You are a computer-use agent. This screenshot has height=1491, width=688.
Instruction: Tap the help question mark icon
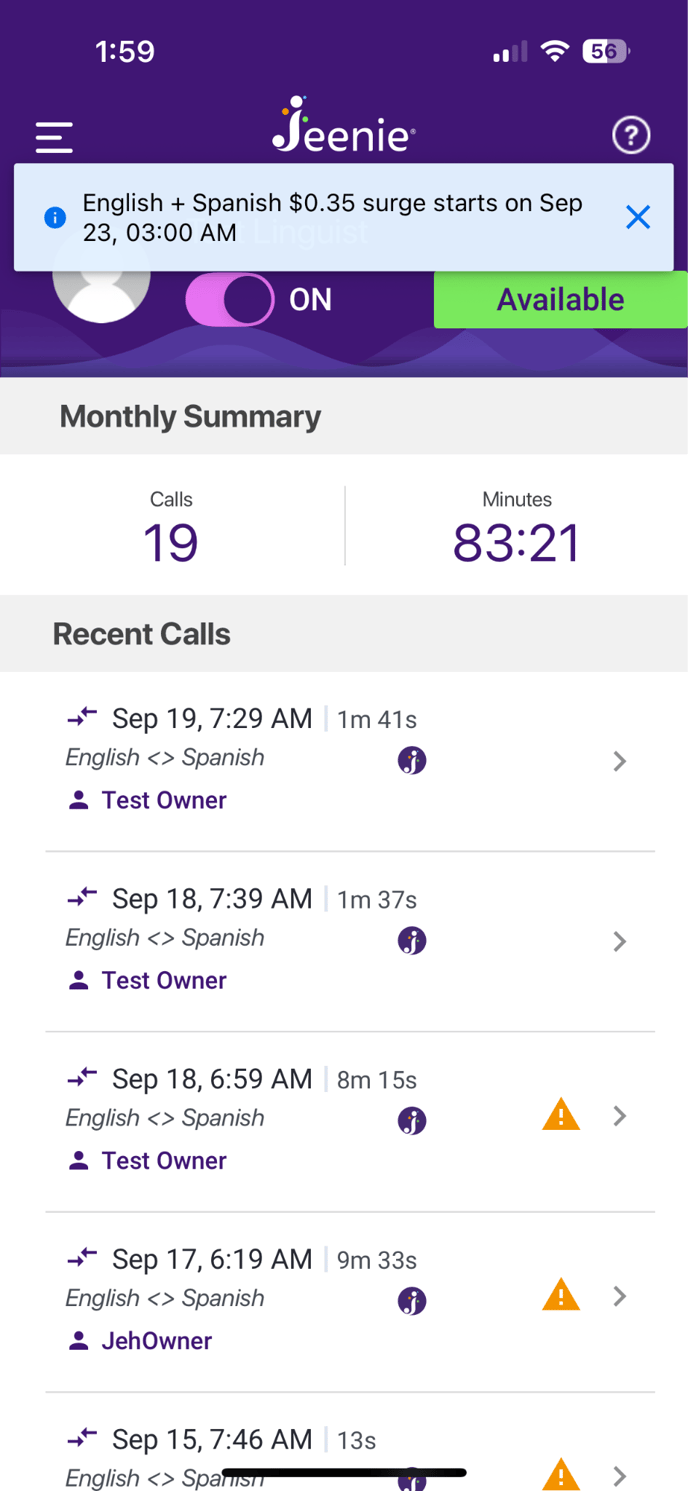click(631, 135)
